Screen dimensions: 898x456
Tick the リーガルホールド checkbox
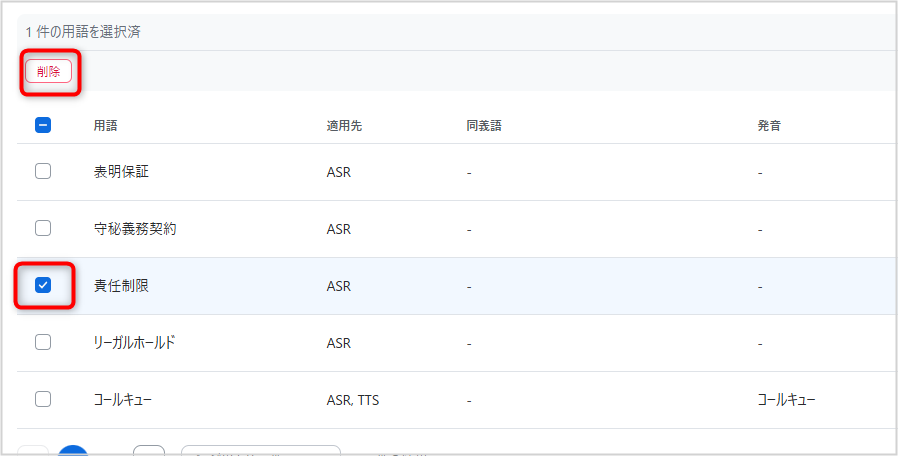click(x=43, y=342)
